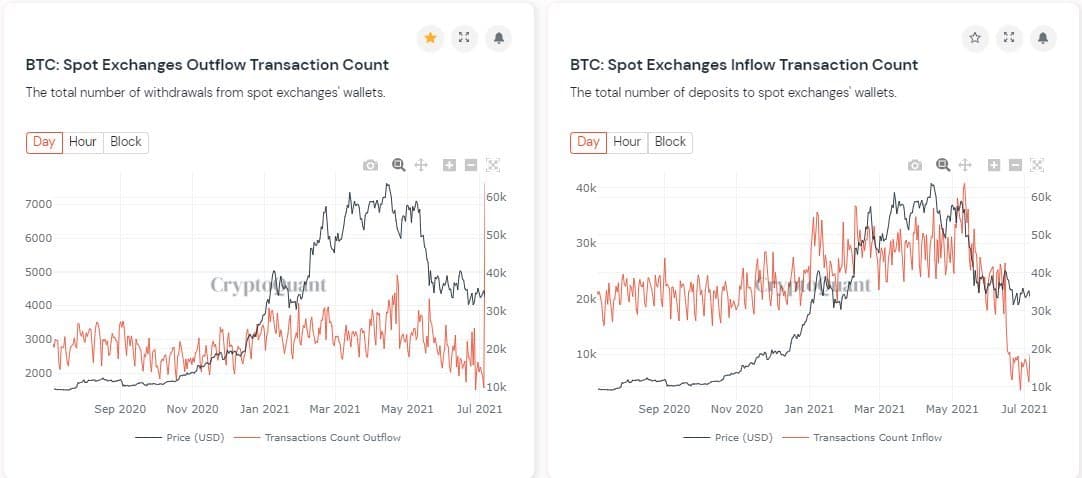Click the Inflow Transaction Count chart title
The height and width of the screenshot is (478, 1082).
[743, 65]
